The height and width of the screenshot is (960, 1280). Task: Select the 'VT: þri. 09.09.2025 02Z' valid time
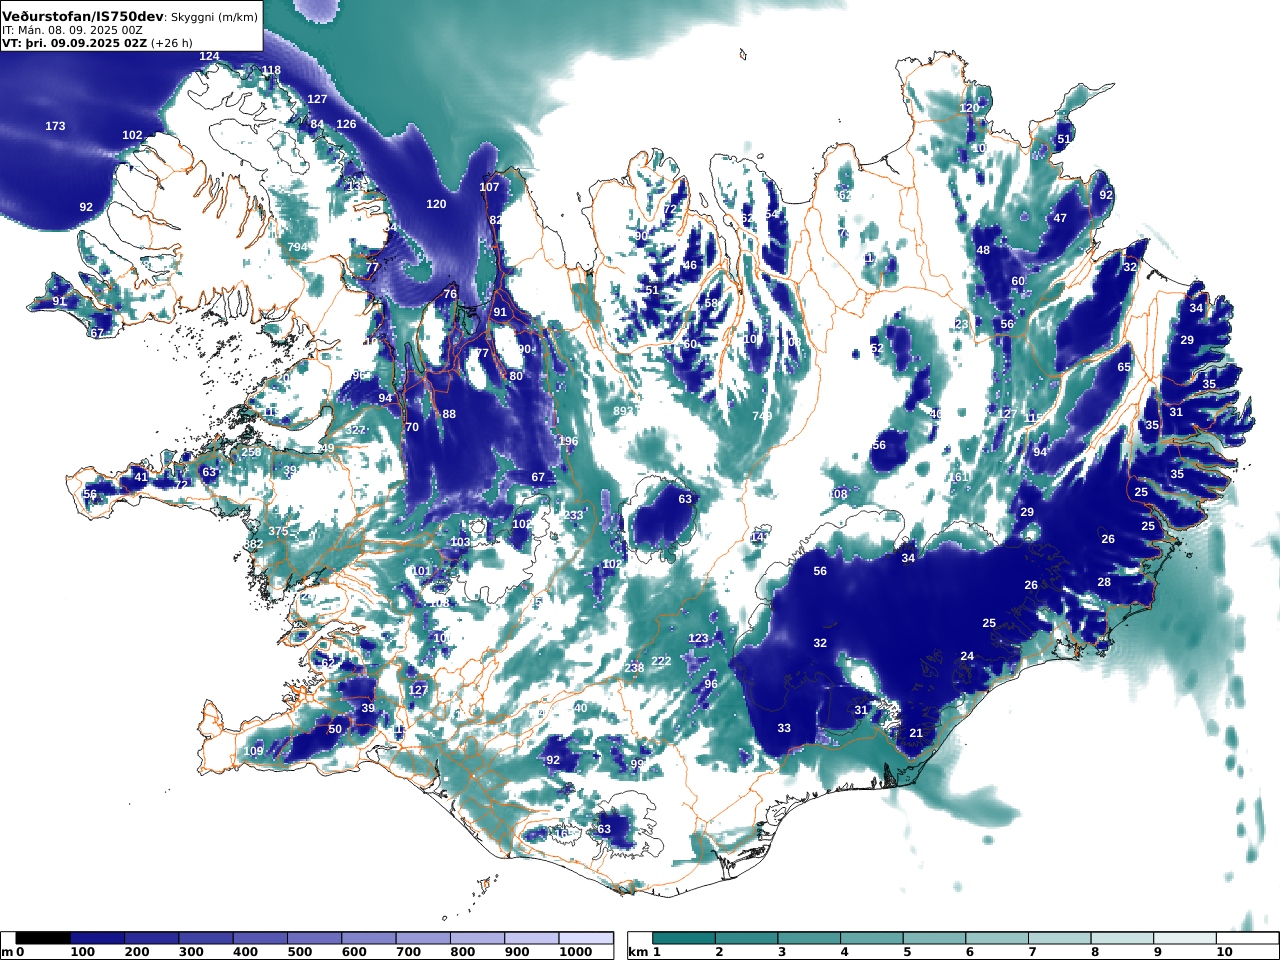pyautogui.click(x=74, y=43)
